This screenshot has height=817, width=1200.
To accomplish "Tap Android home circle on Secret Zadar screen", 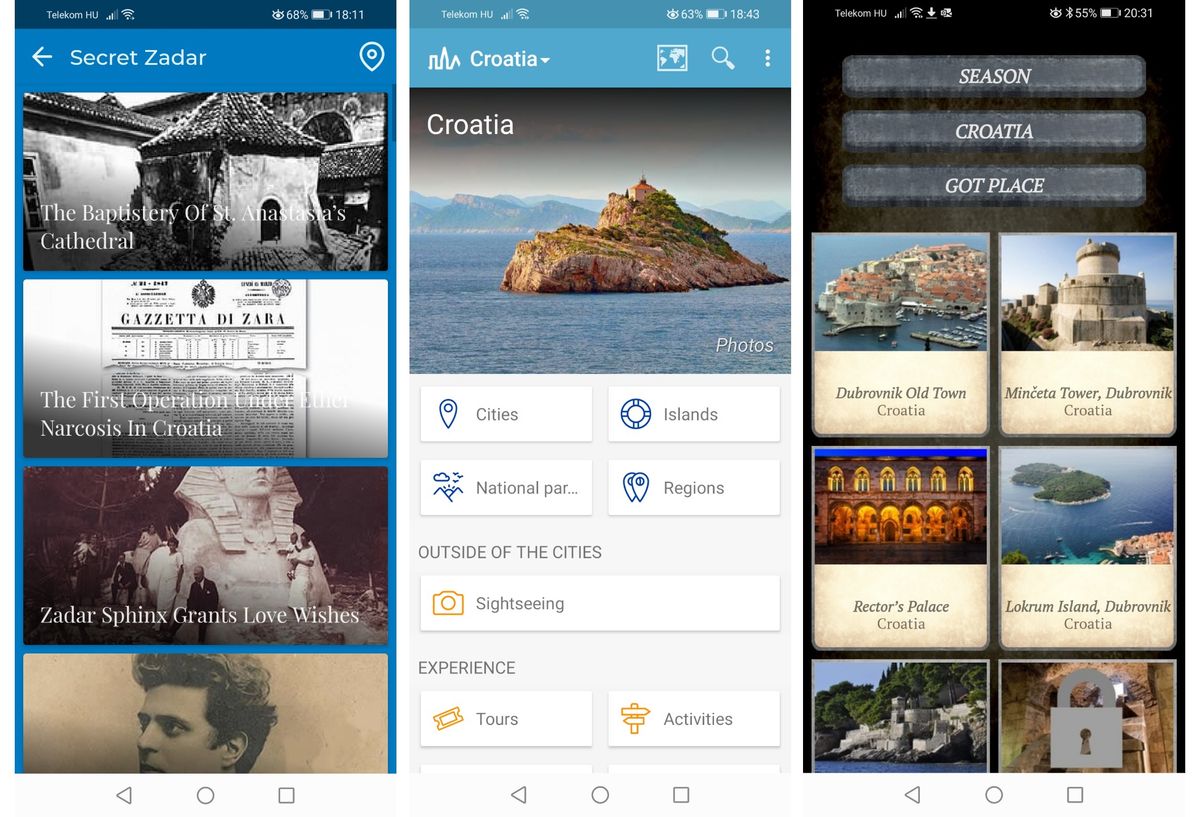I will (205, 795).
